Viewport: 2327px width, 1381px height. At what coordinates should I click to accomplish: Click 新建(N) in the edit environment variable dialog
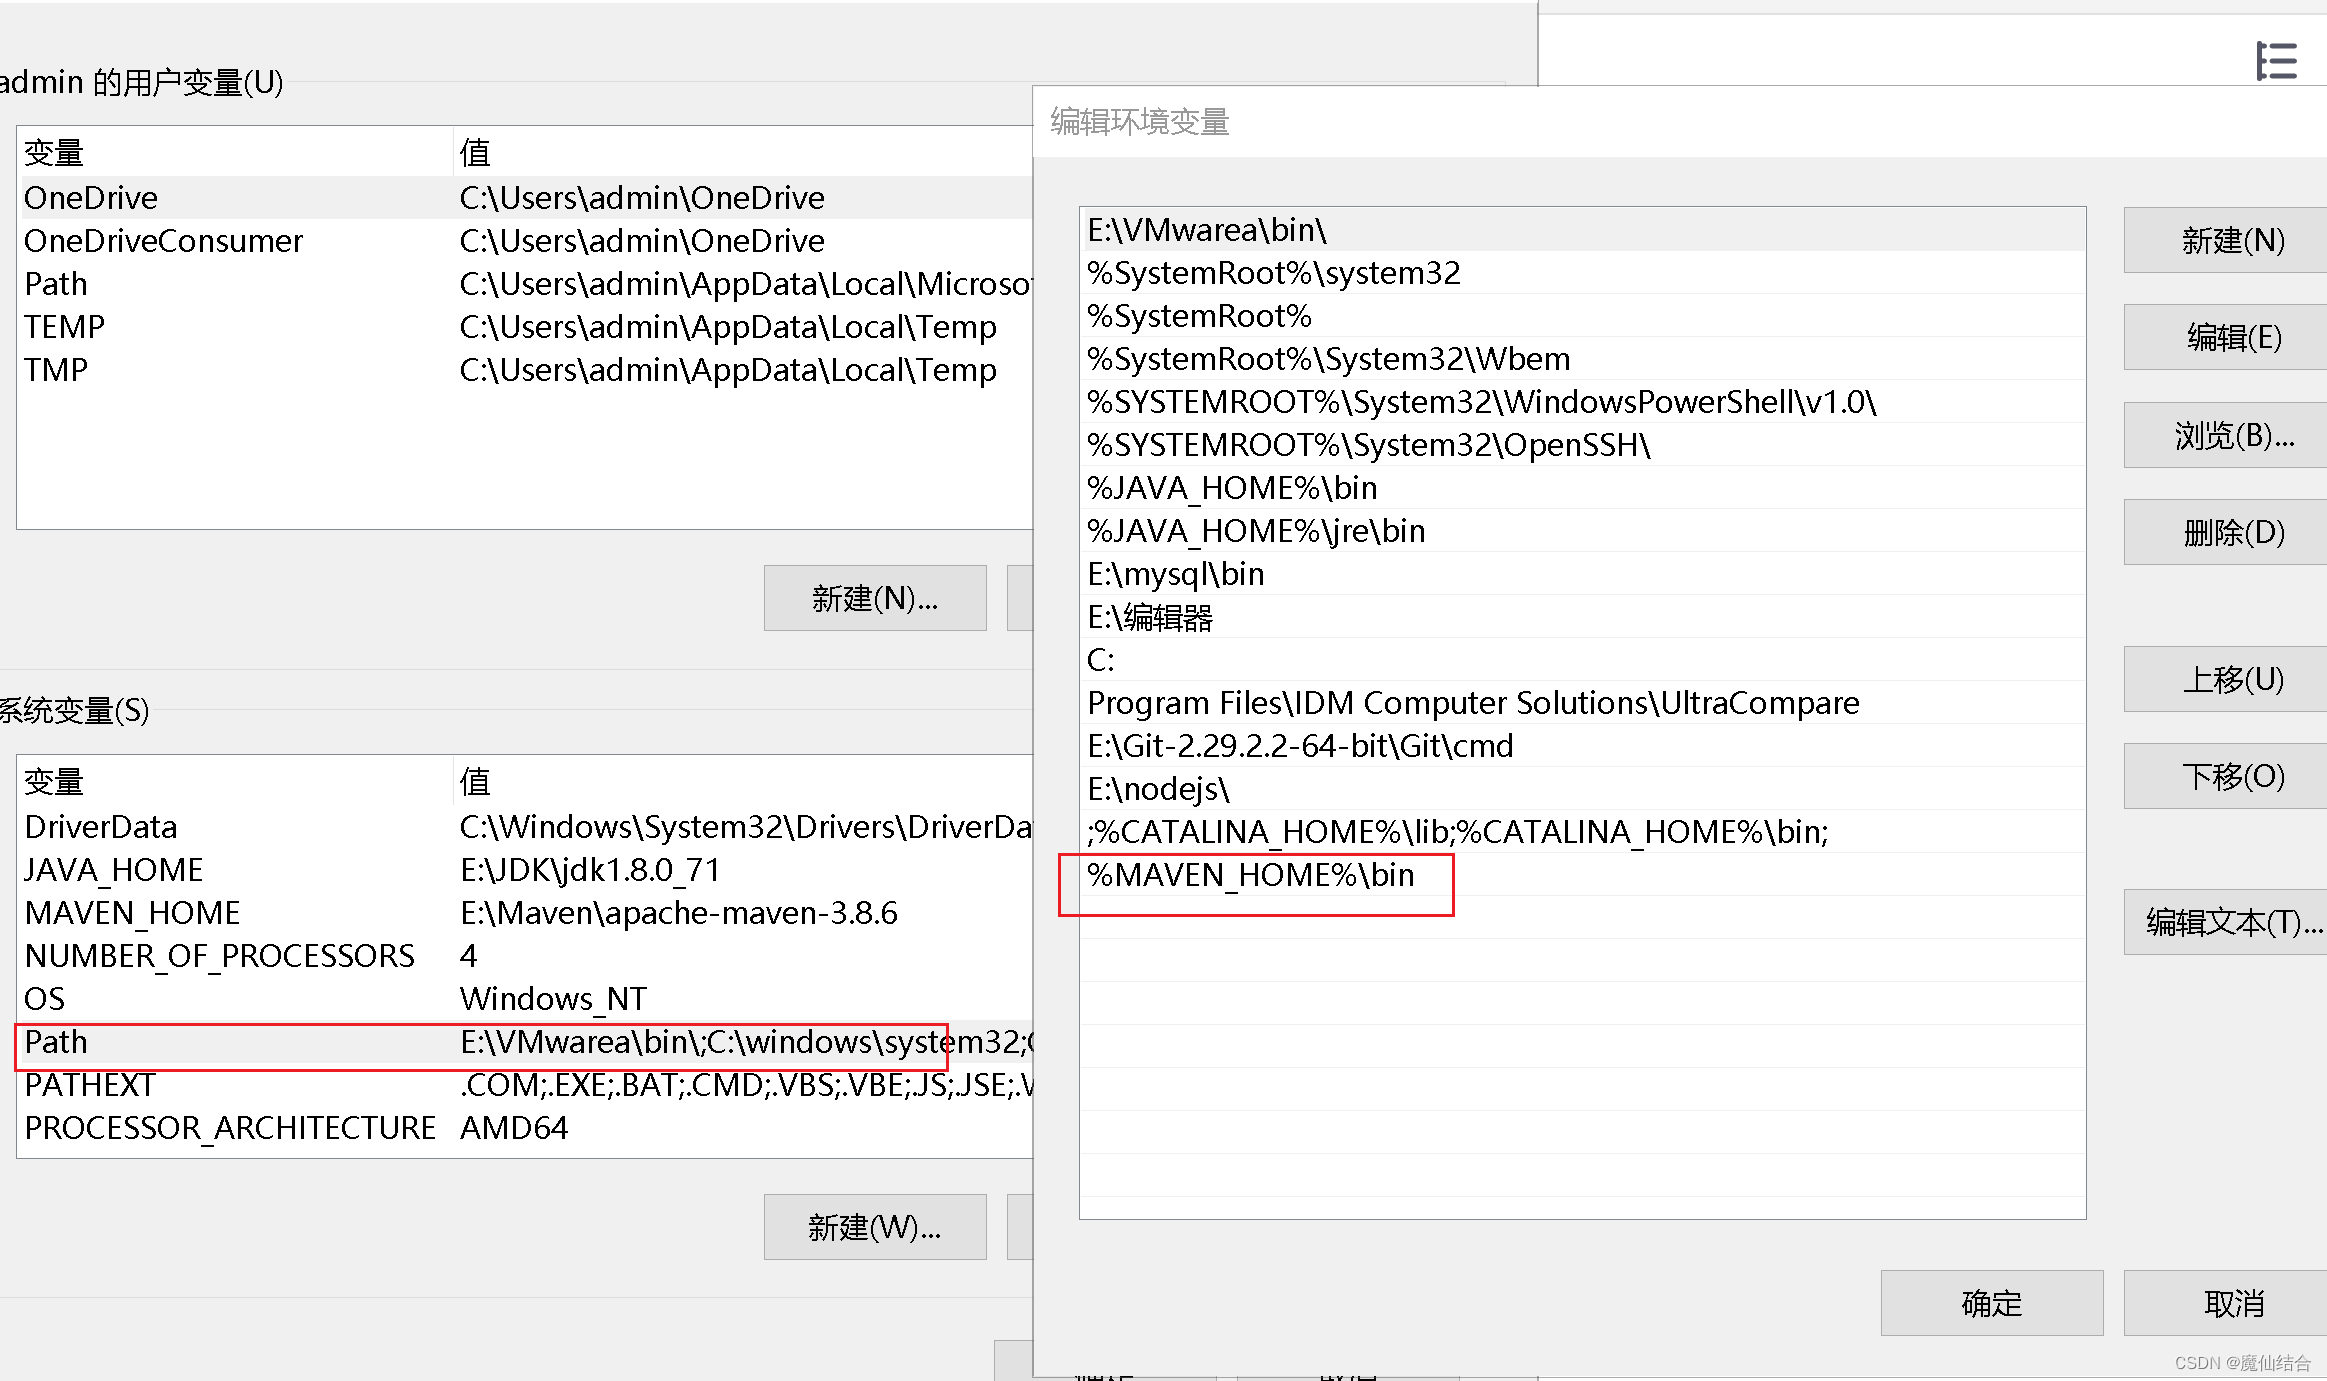[2226, 240]
